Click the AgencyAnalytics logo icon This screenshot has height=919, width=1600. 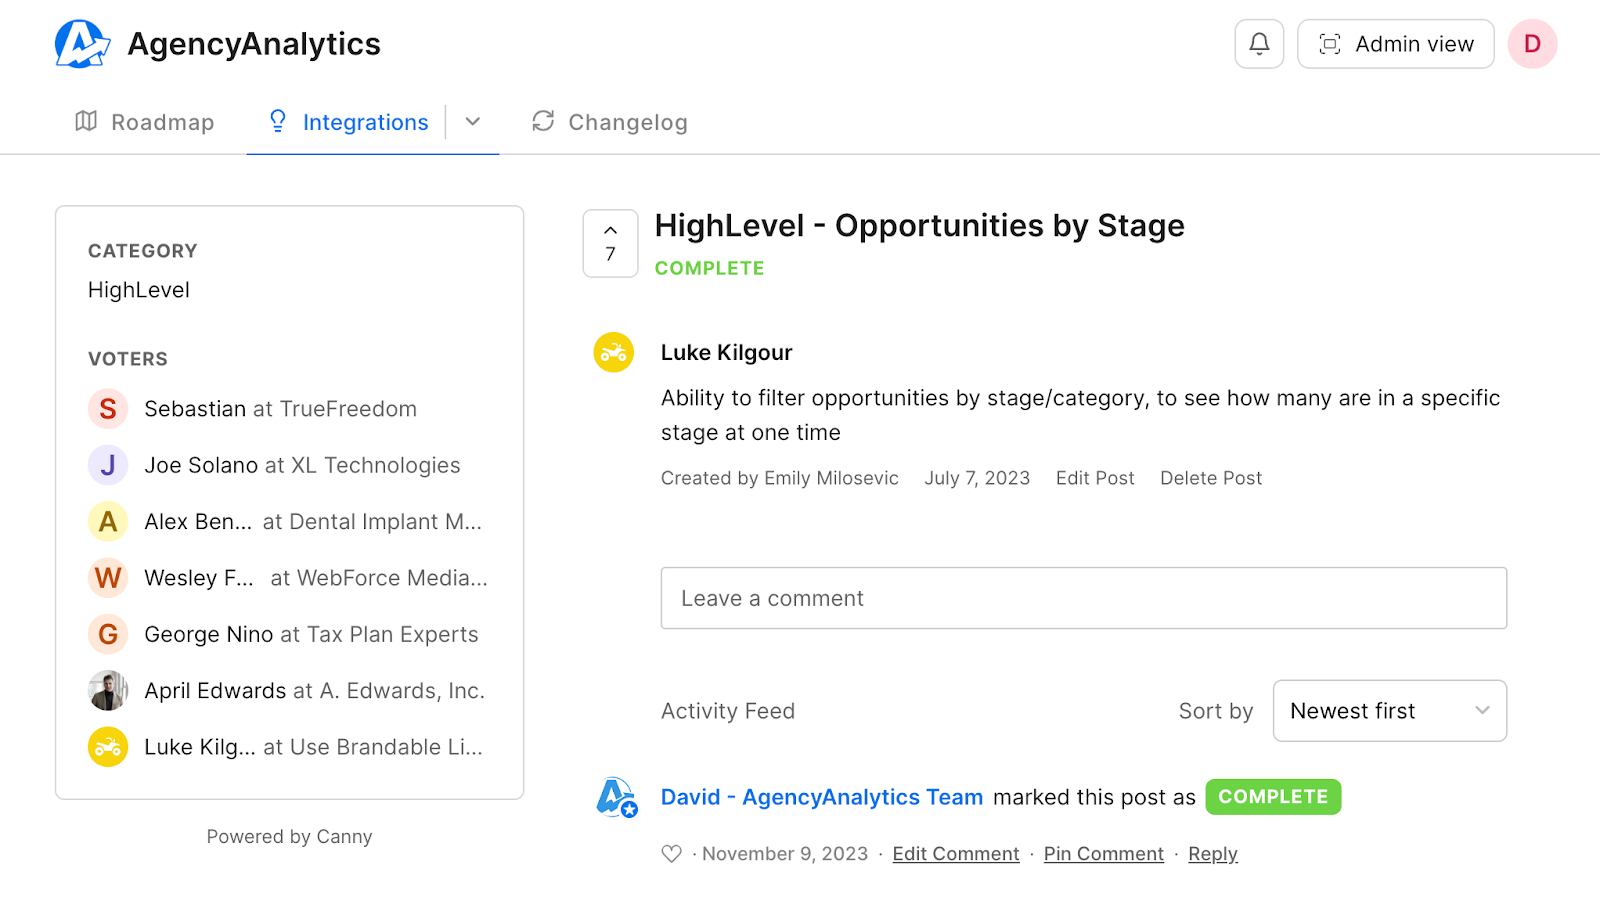tap(82, 44)
